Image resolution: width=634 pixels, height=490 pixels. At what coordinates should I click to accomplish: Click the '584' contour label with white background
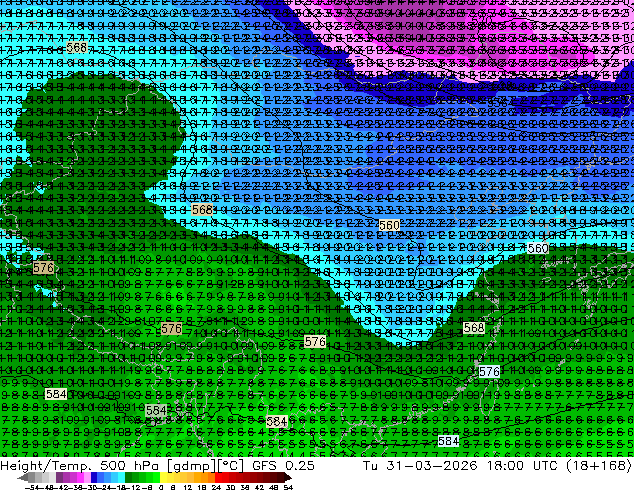coord(448,441)
